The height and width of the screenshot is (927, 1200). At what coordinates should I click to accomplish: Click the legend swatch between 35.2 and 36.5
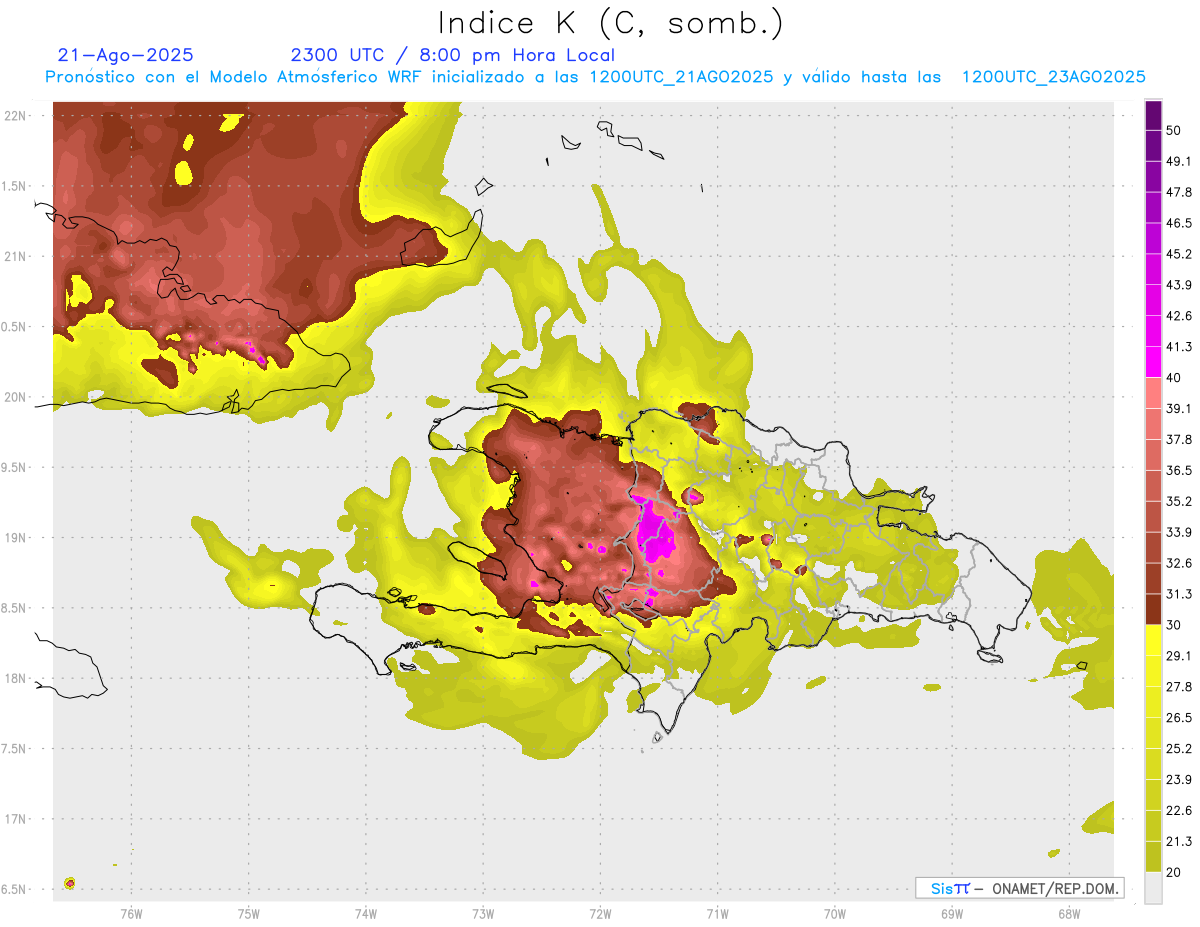tap(1154, 485)
